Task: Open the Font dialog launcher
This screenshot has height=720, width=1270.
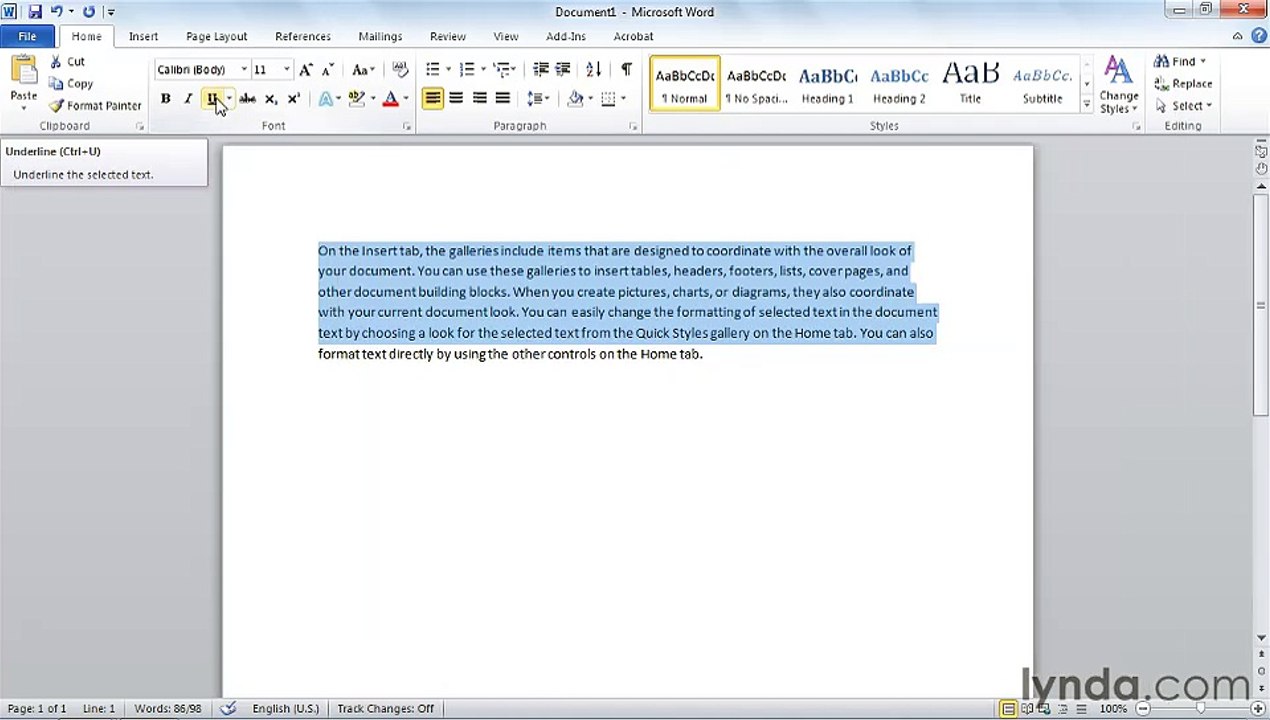Action: tap(407, 127)
